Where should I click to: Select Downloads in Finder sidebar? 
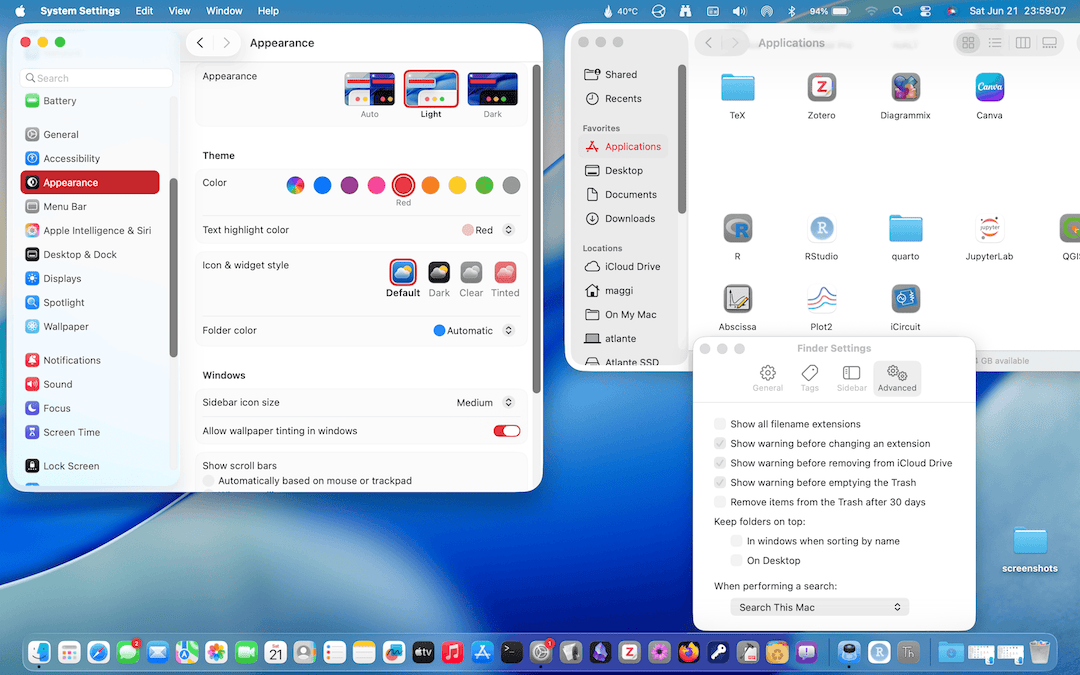click(623, 218)
